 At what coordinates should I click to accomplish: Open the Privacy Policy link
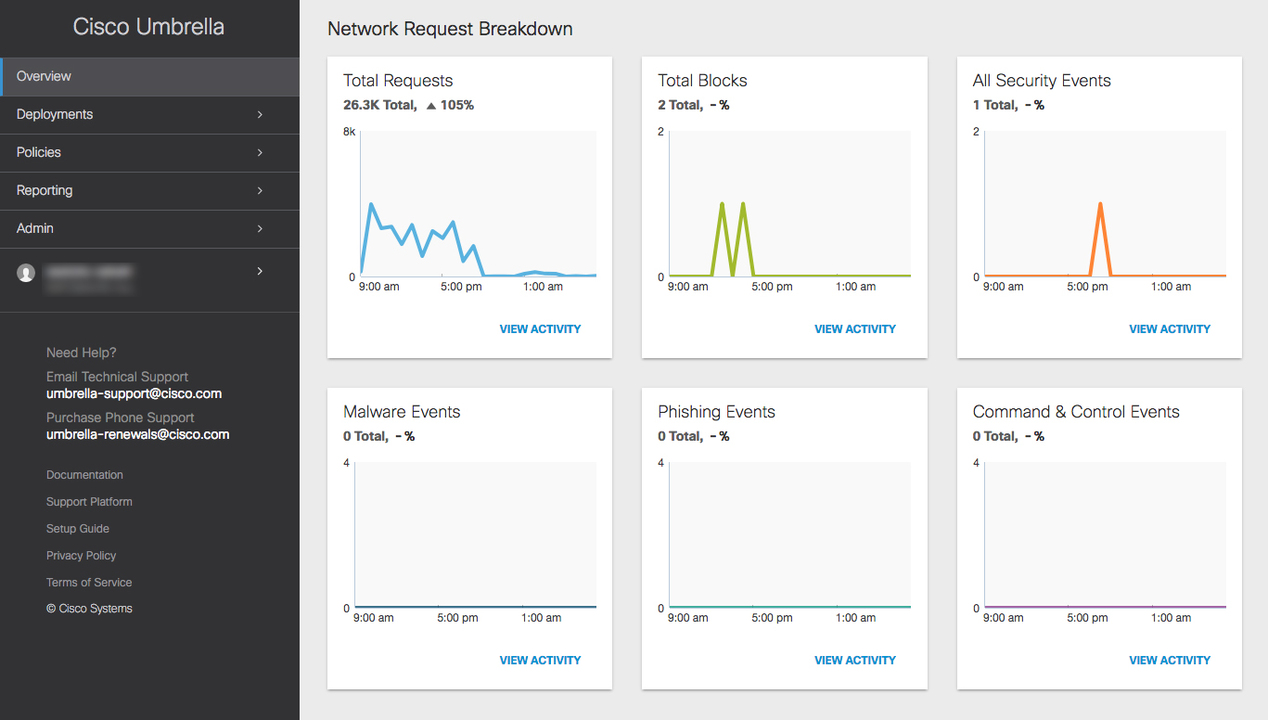(81, 556)
